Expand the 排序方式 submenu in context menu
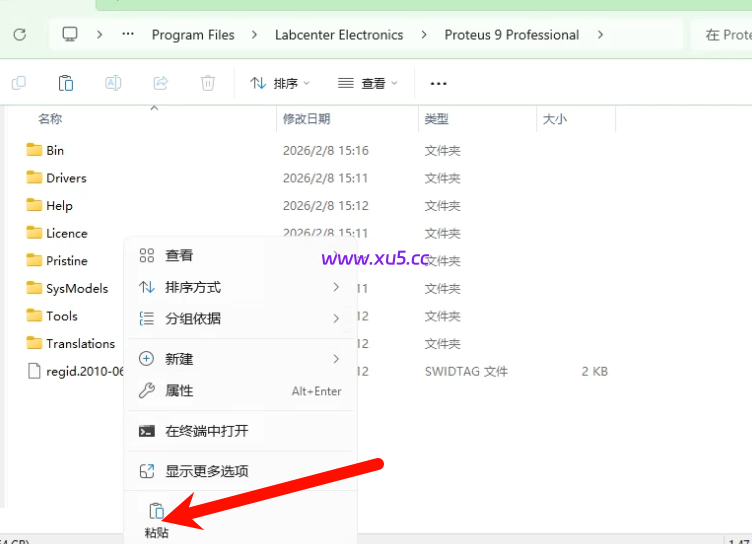The image size is (752, 544). 240,288
